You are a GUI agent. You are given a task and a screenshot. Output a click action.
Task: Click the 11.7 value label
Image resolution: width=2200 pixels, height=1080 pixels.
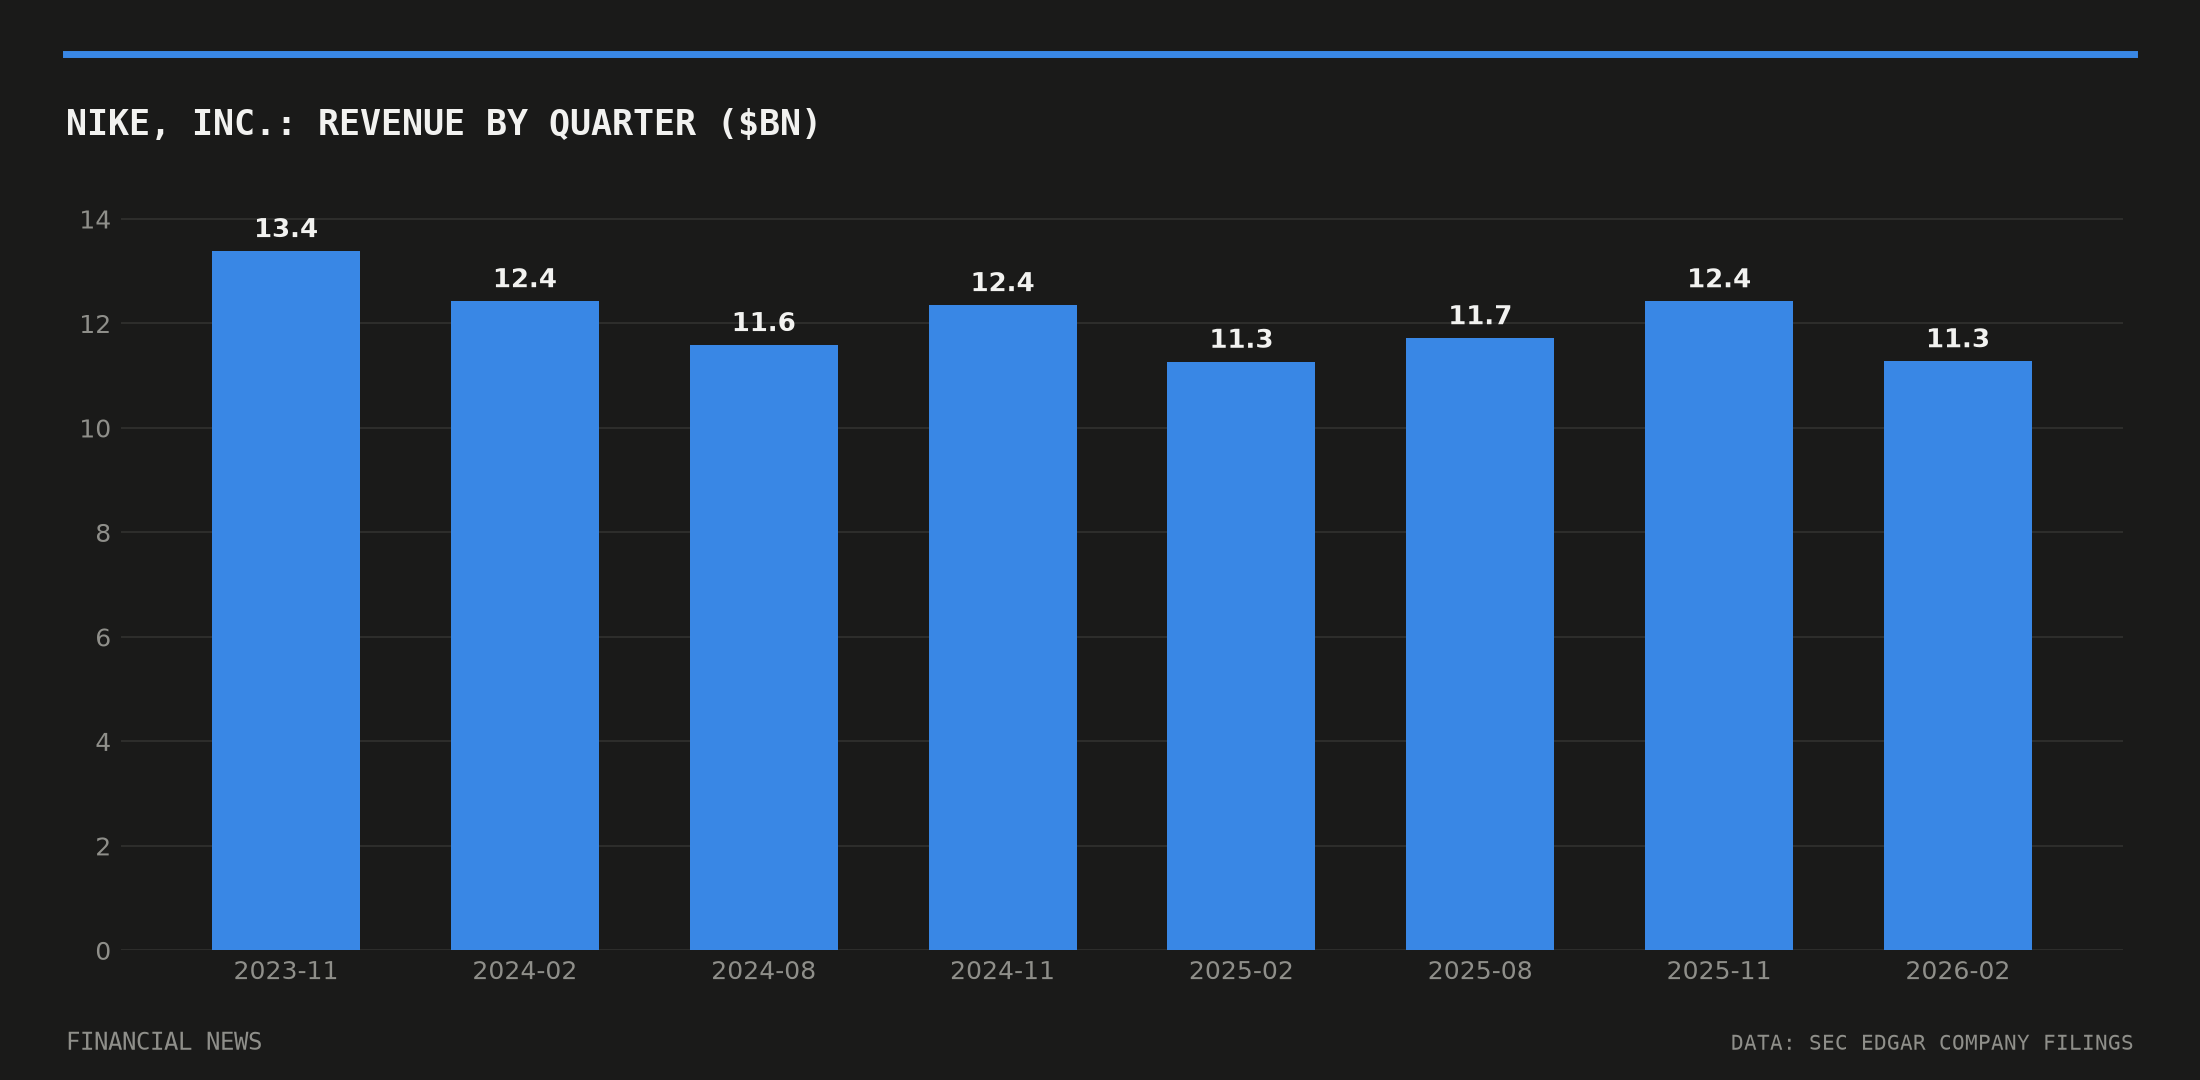coord(1480,316)
